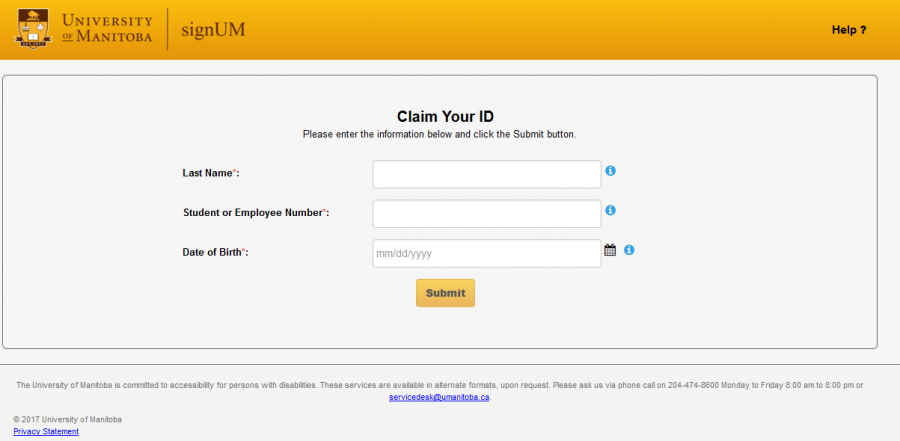Click the instruction text below the heading

pyautogui.click(x=439, y=134)
